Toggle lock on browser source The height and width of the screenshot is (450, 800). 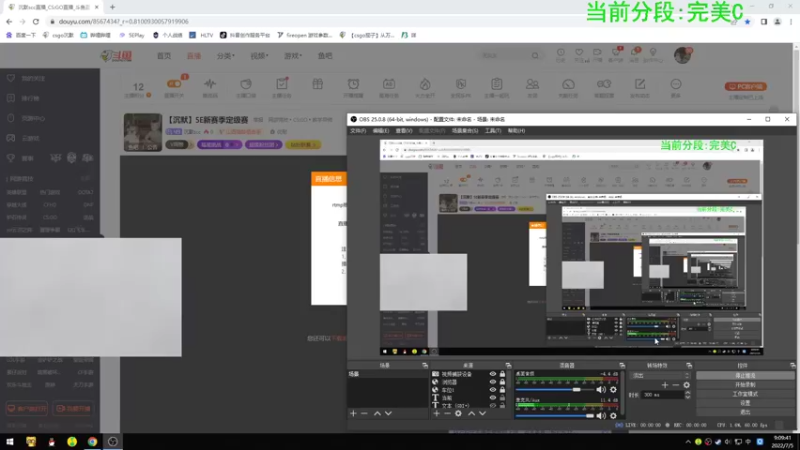coord(503,382)
